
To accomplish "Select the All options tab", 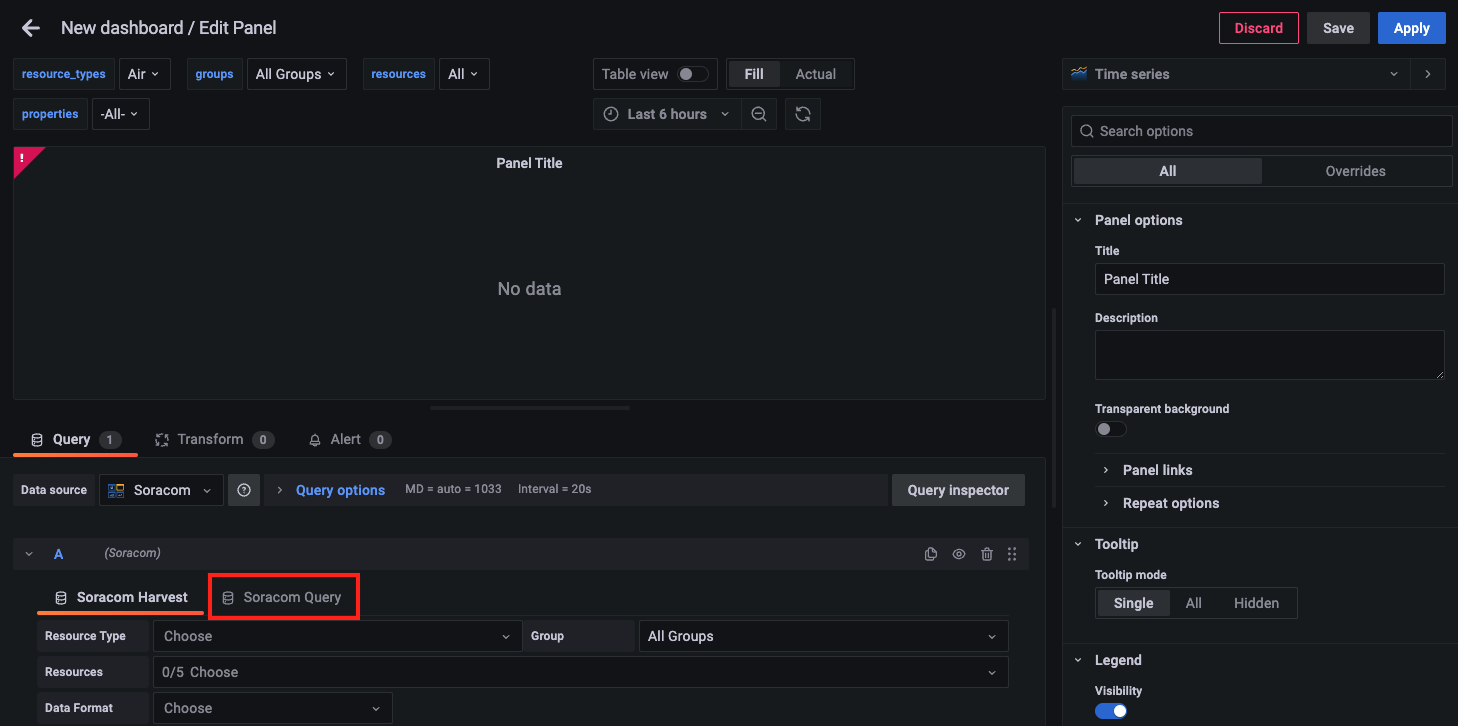I will tap(1167, 171).
